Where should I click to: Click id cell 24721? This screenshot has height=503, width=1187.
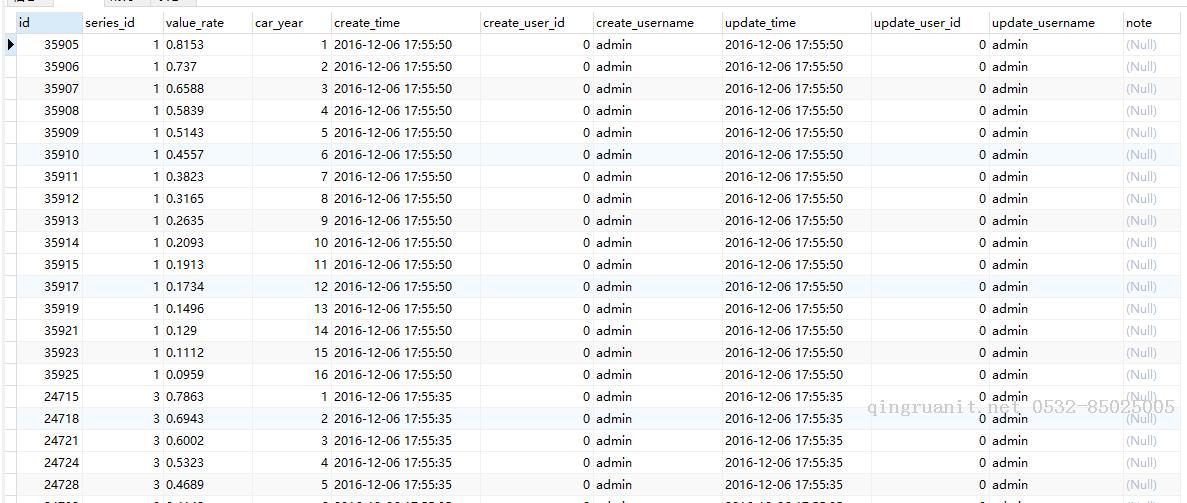pyautogui.click(x=48, y=440)
